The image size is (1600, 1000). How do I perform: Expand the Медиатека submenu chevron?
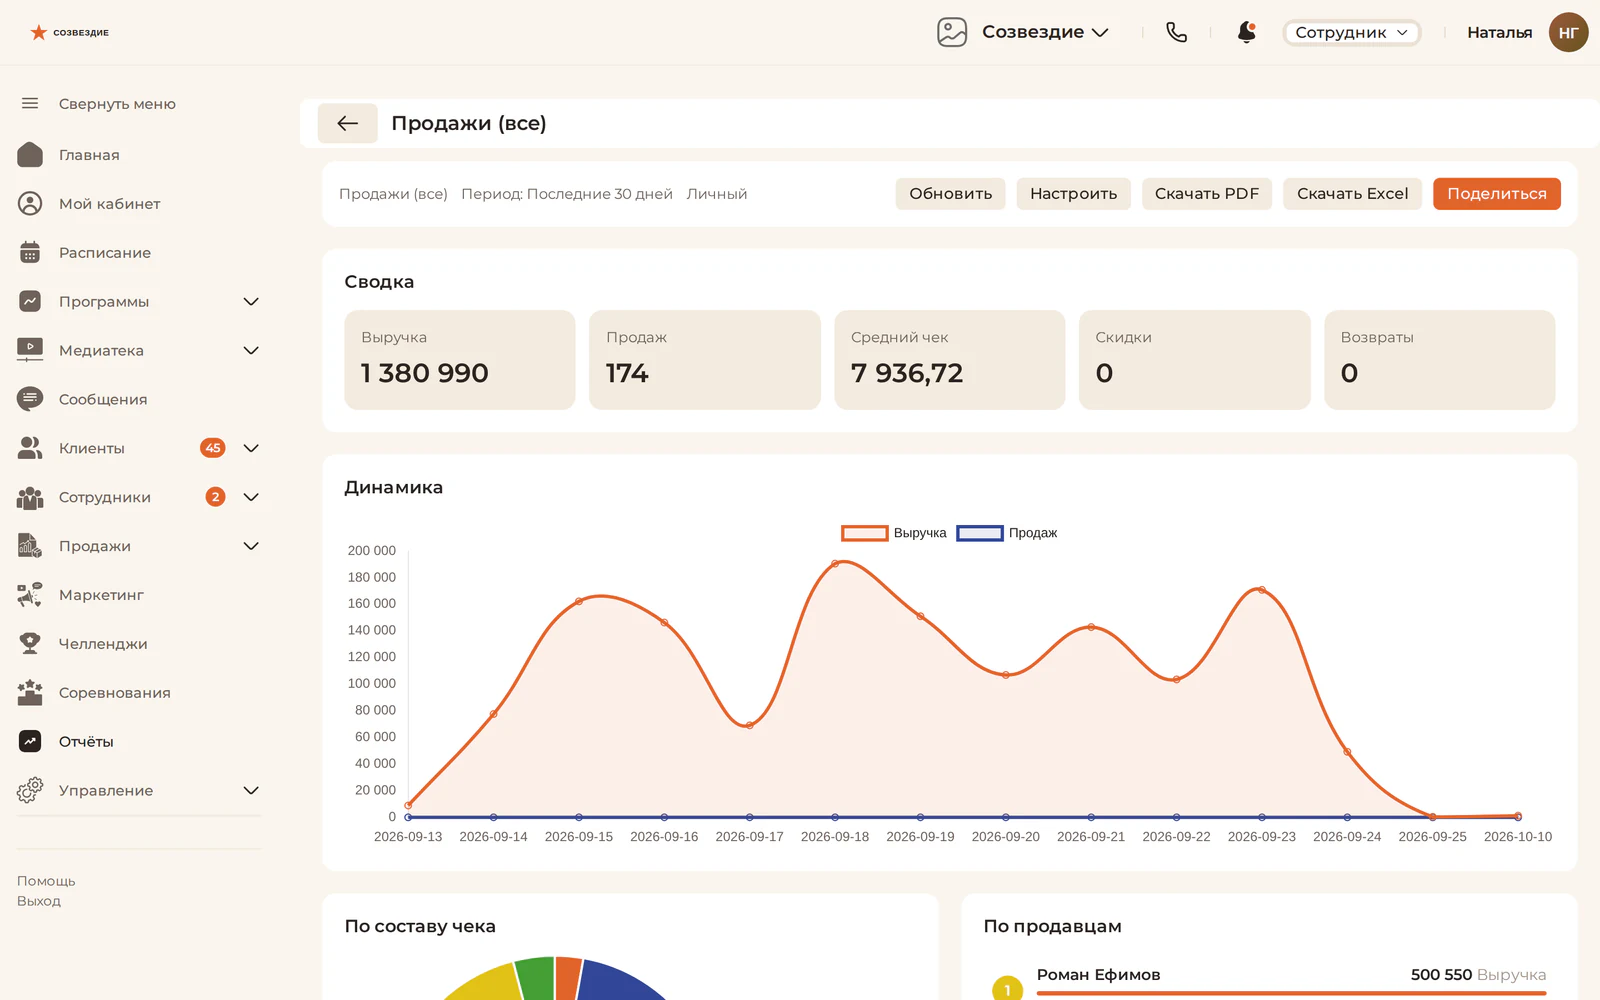click(251, 350)
